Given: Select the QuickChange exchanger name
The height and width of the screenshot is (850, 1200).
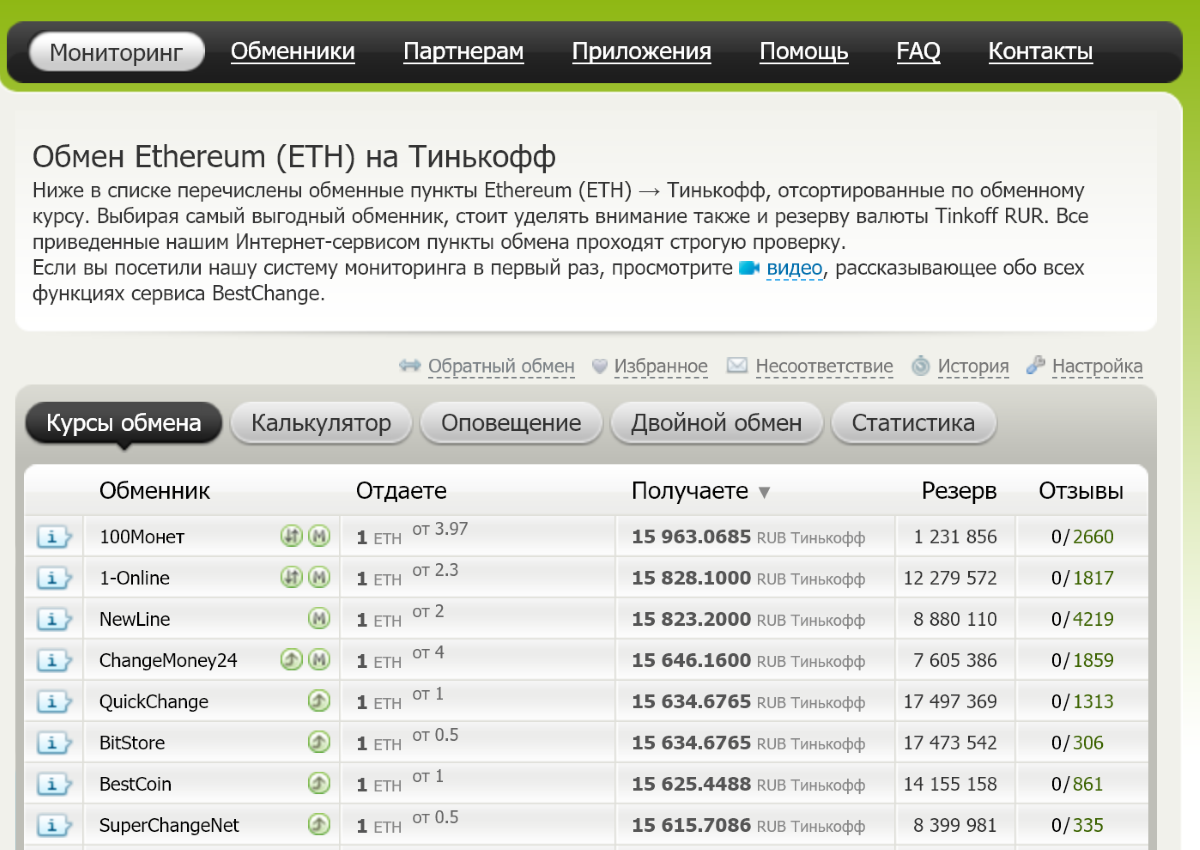Looking at the screenshot, I should click(154, 702).
